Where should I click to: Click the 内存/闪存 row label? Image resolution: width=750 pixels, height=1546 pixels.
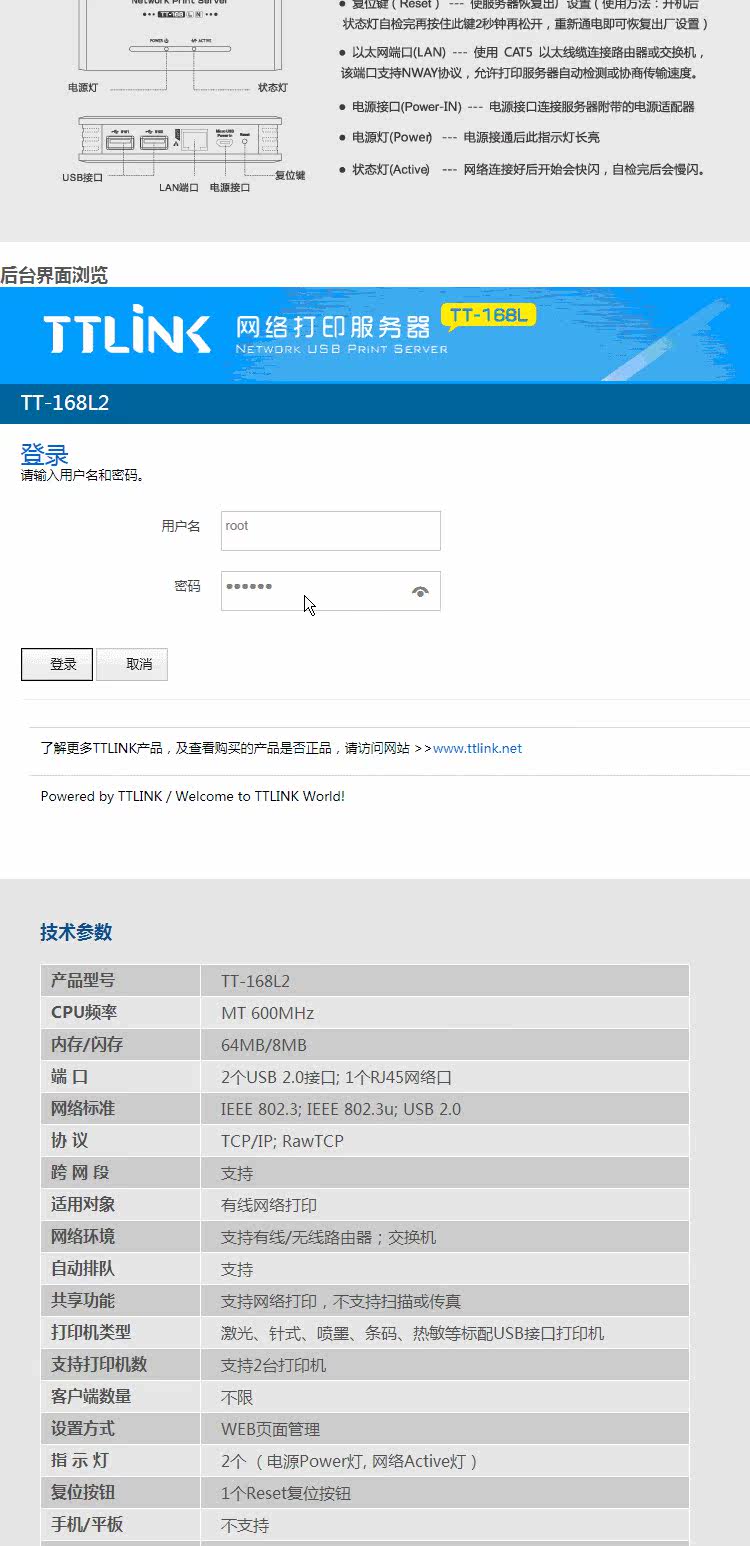tap(87, 1044)
